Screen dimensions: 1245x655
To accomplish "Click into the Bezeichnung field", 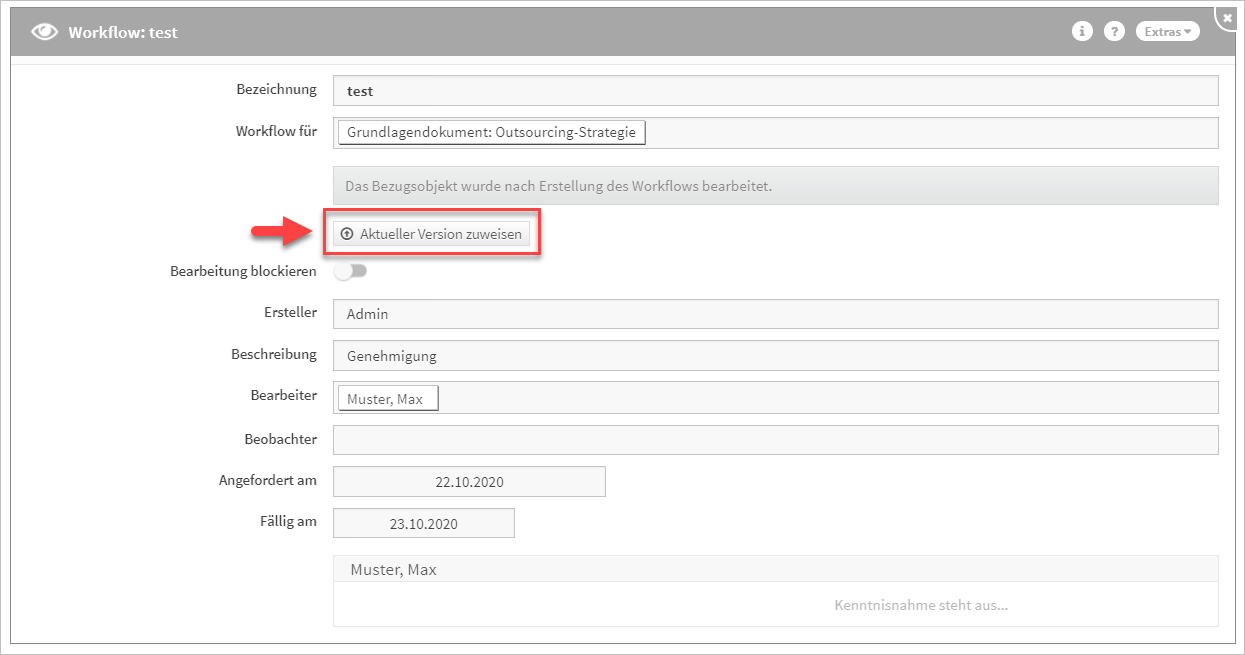I will 775,90.
